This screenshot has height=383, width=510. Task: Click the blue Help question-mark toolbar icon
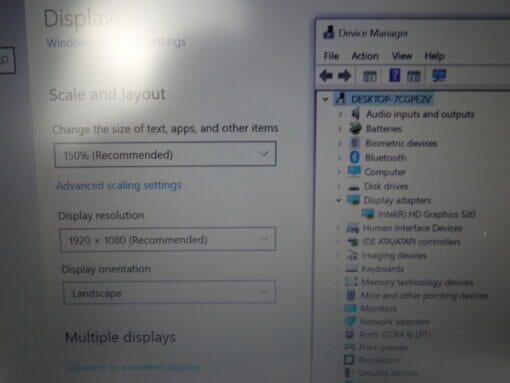click(394, 75)
